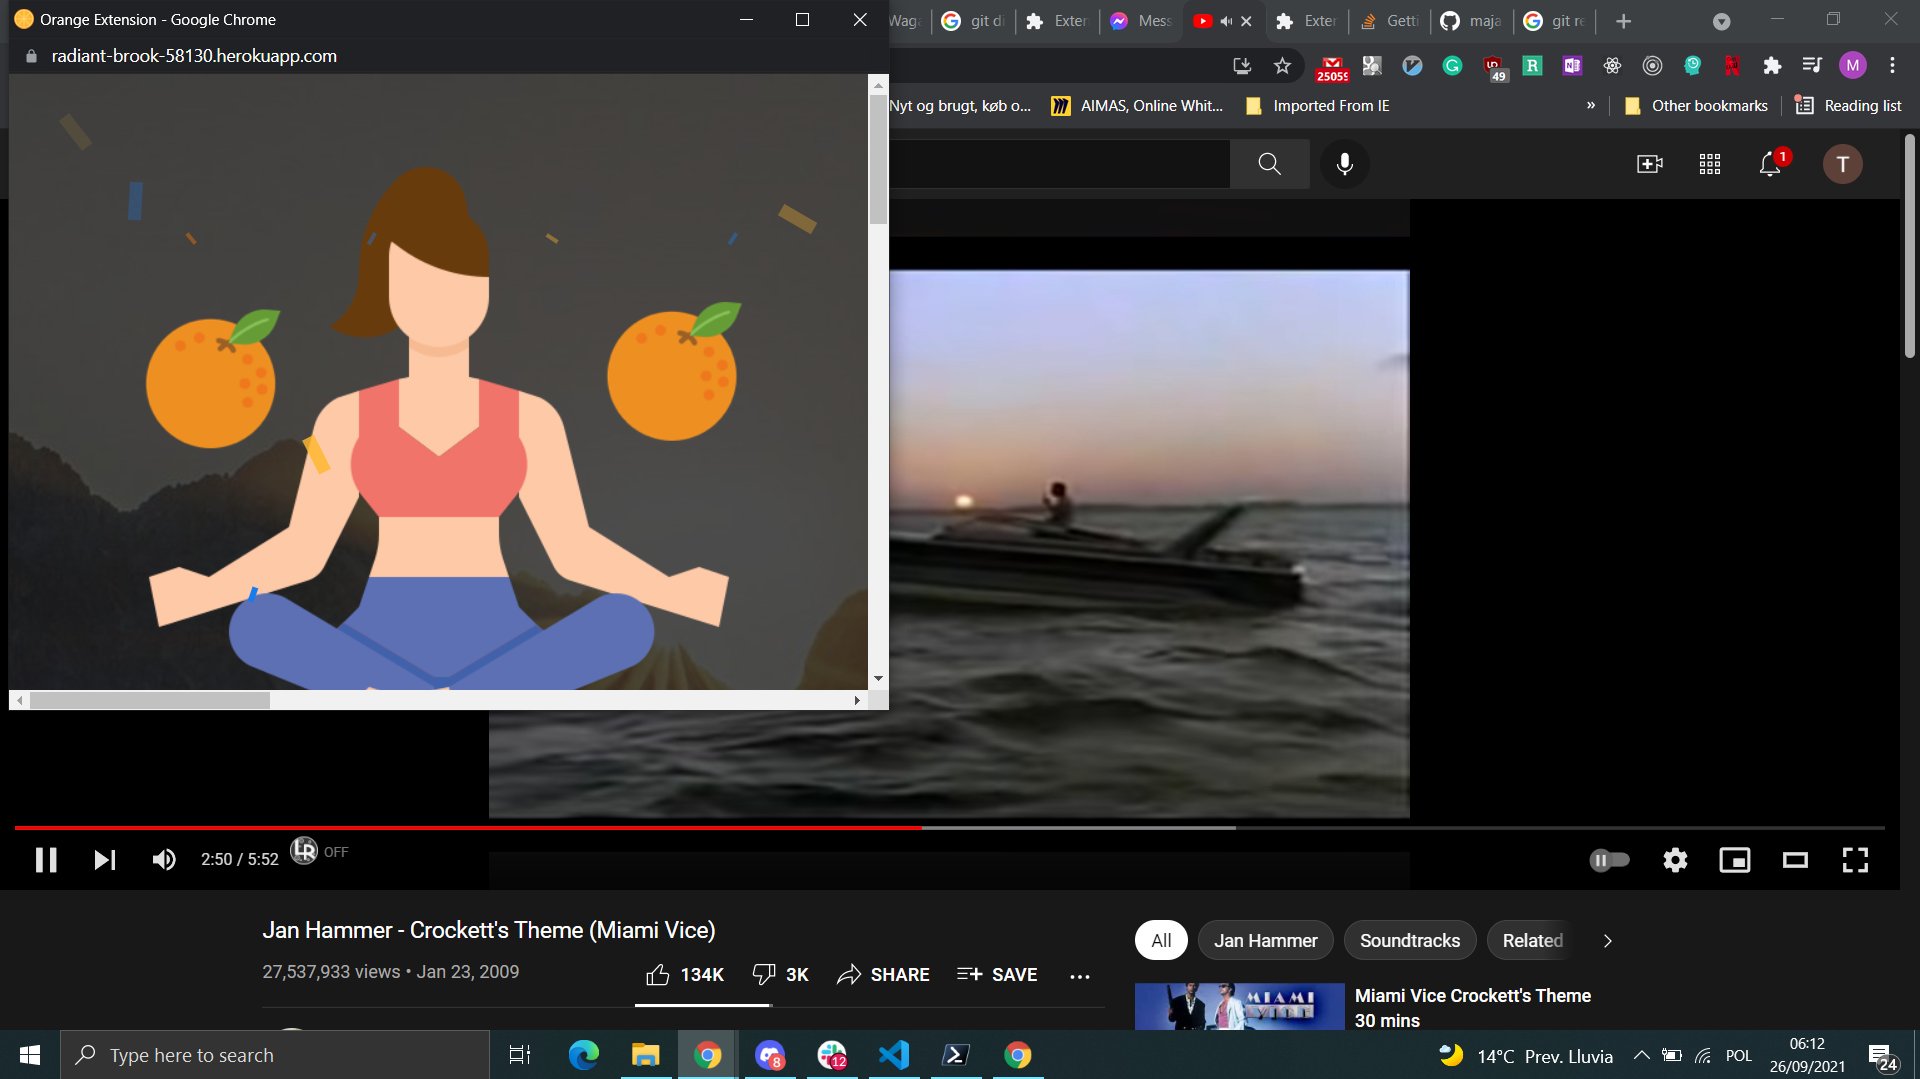1920x1079 pixels.
Task: Open the Windows Start menu
Action: (x=30, y=1055)
